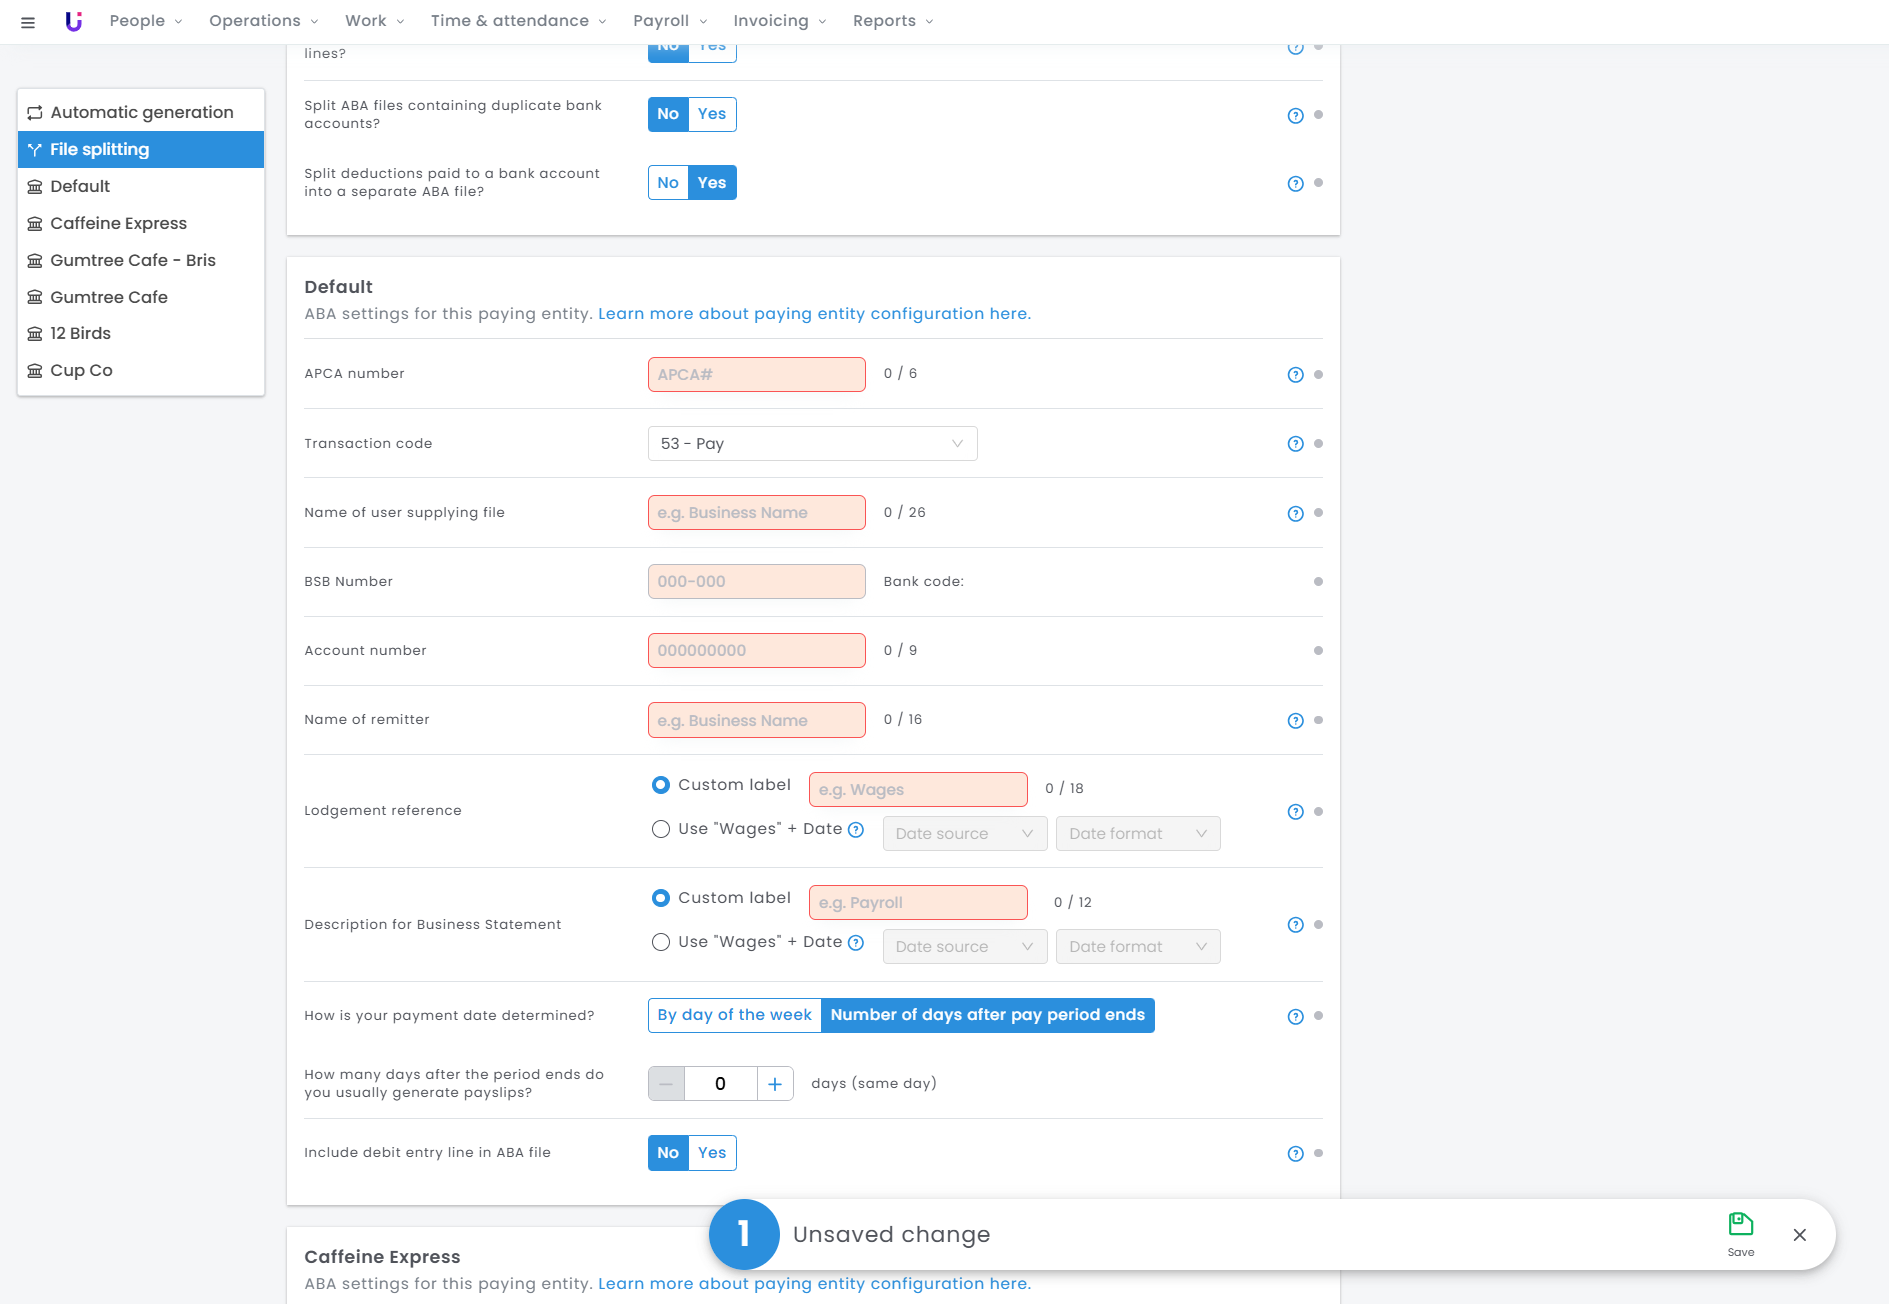Click help icon for APCA number
1889x1304 pixels.
(1295, 375)
